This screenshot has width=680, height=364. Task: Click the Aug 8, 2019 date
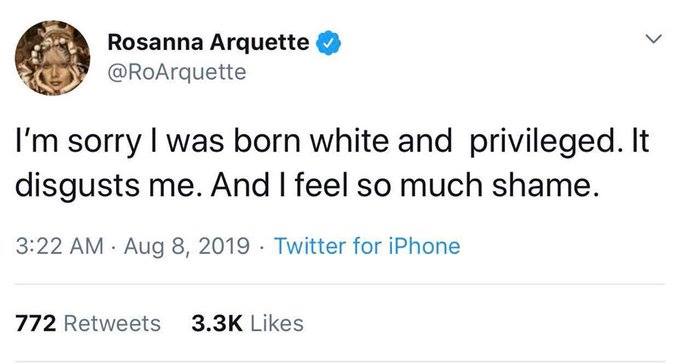[187, 246]
